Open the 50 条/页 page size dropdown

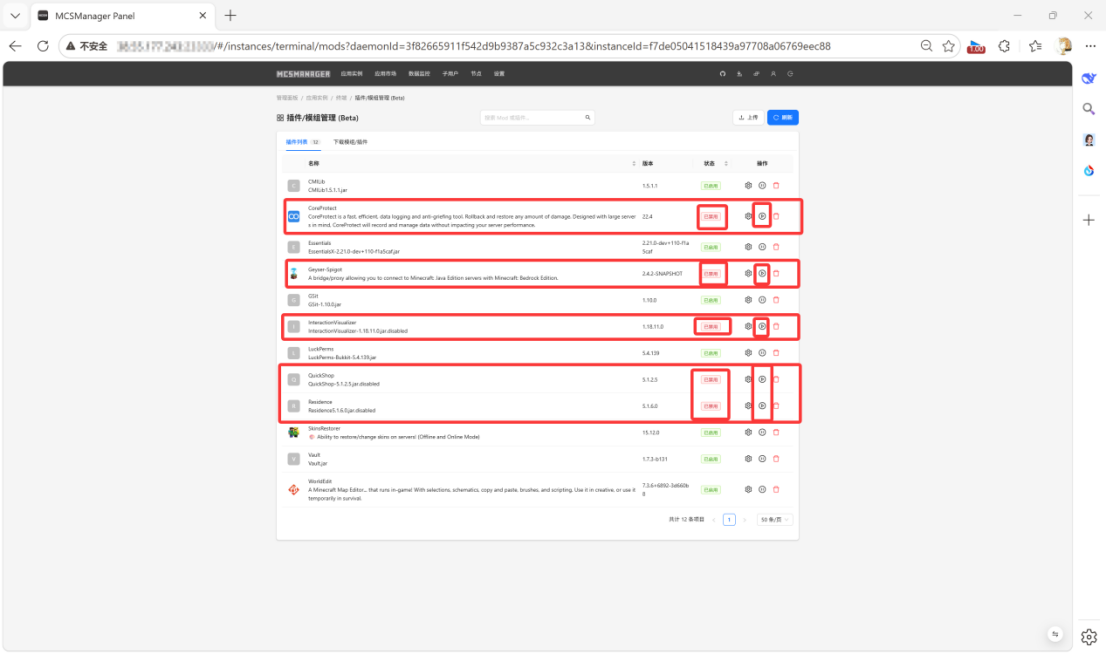(x=774, y=520)
